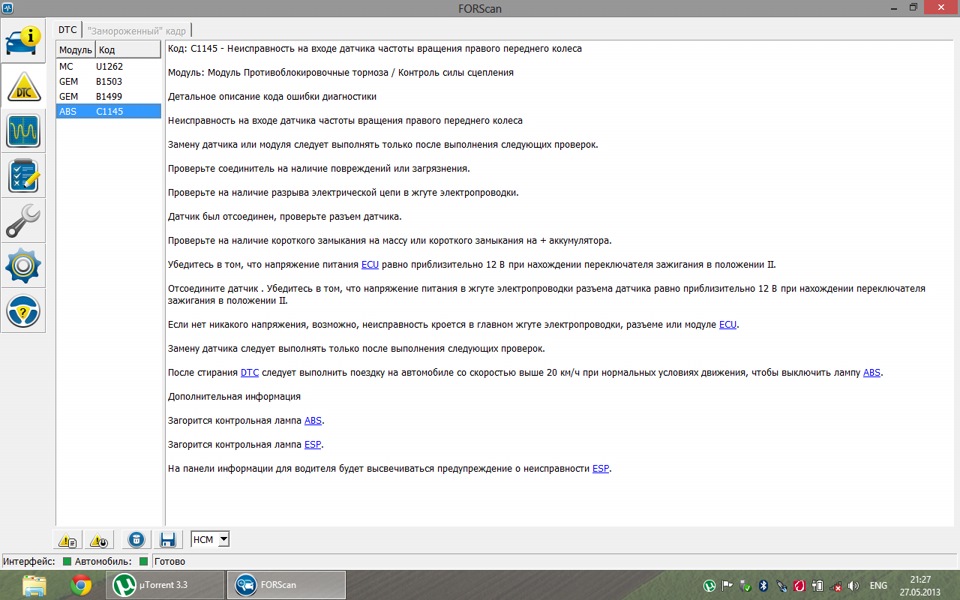The image size is (960, 600).
Task: Open the µTorrent tray icon
Action: 709,586
